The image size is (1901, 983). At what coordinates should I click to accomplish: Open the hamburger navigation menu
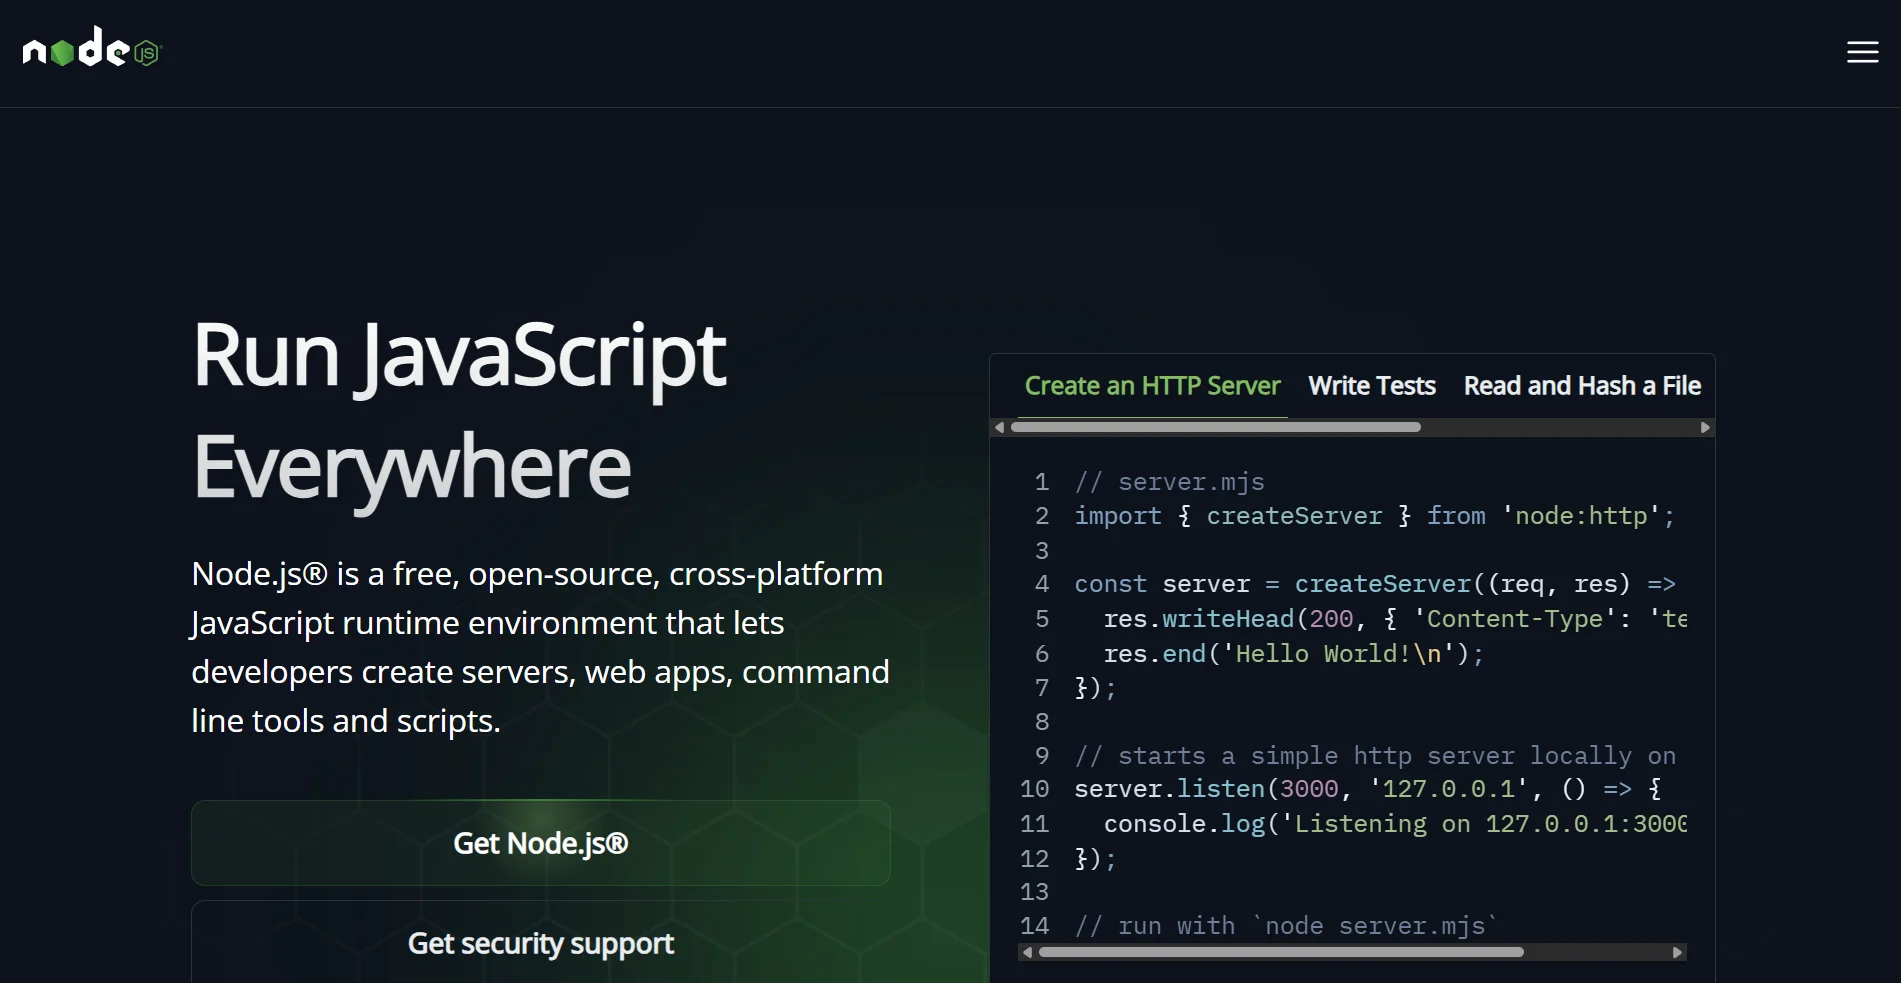1862,52
